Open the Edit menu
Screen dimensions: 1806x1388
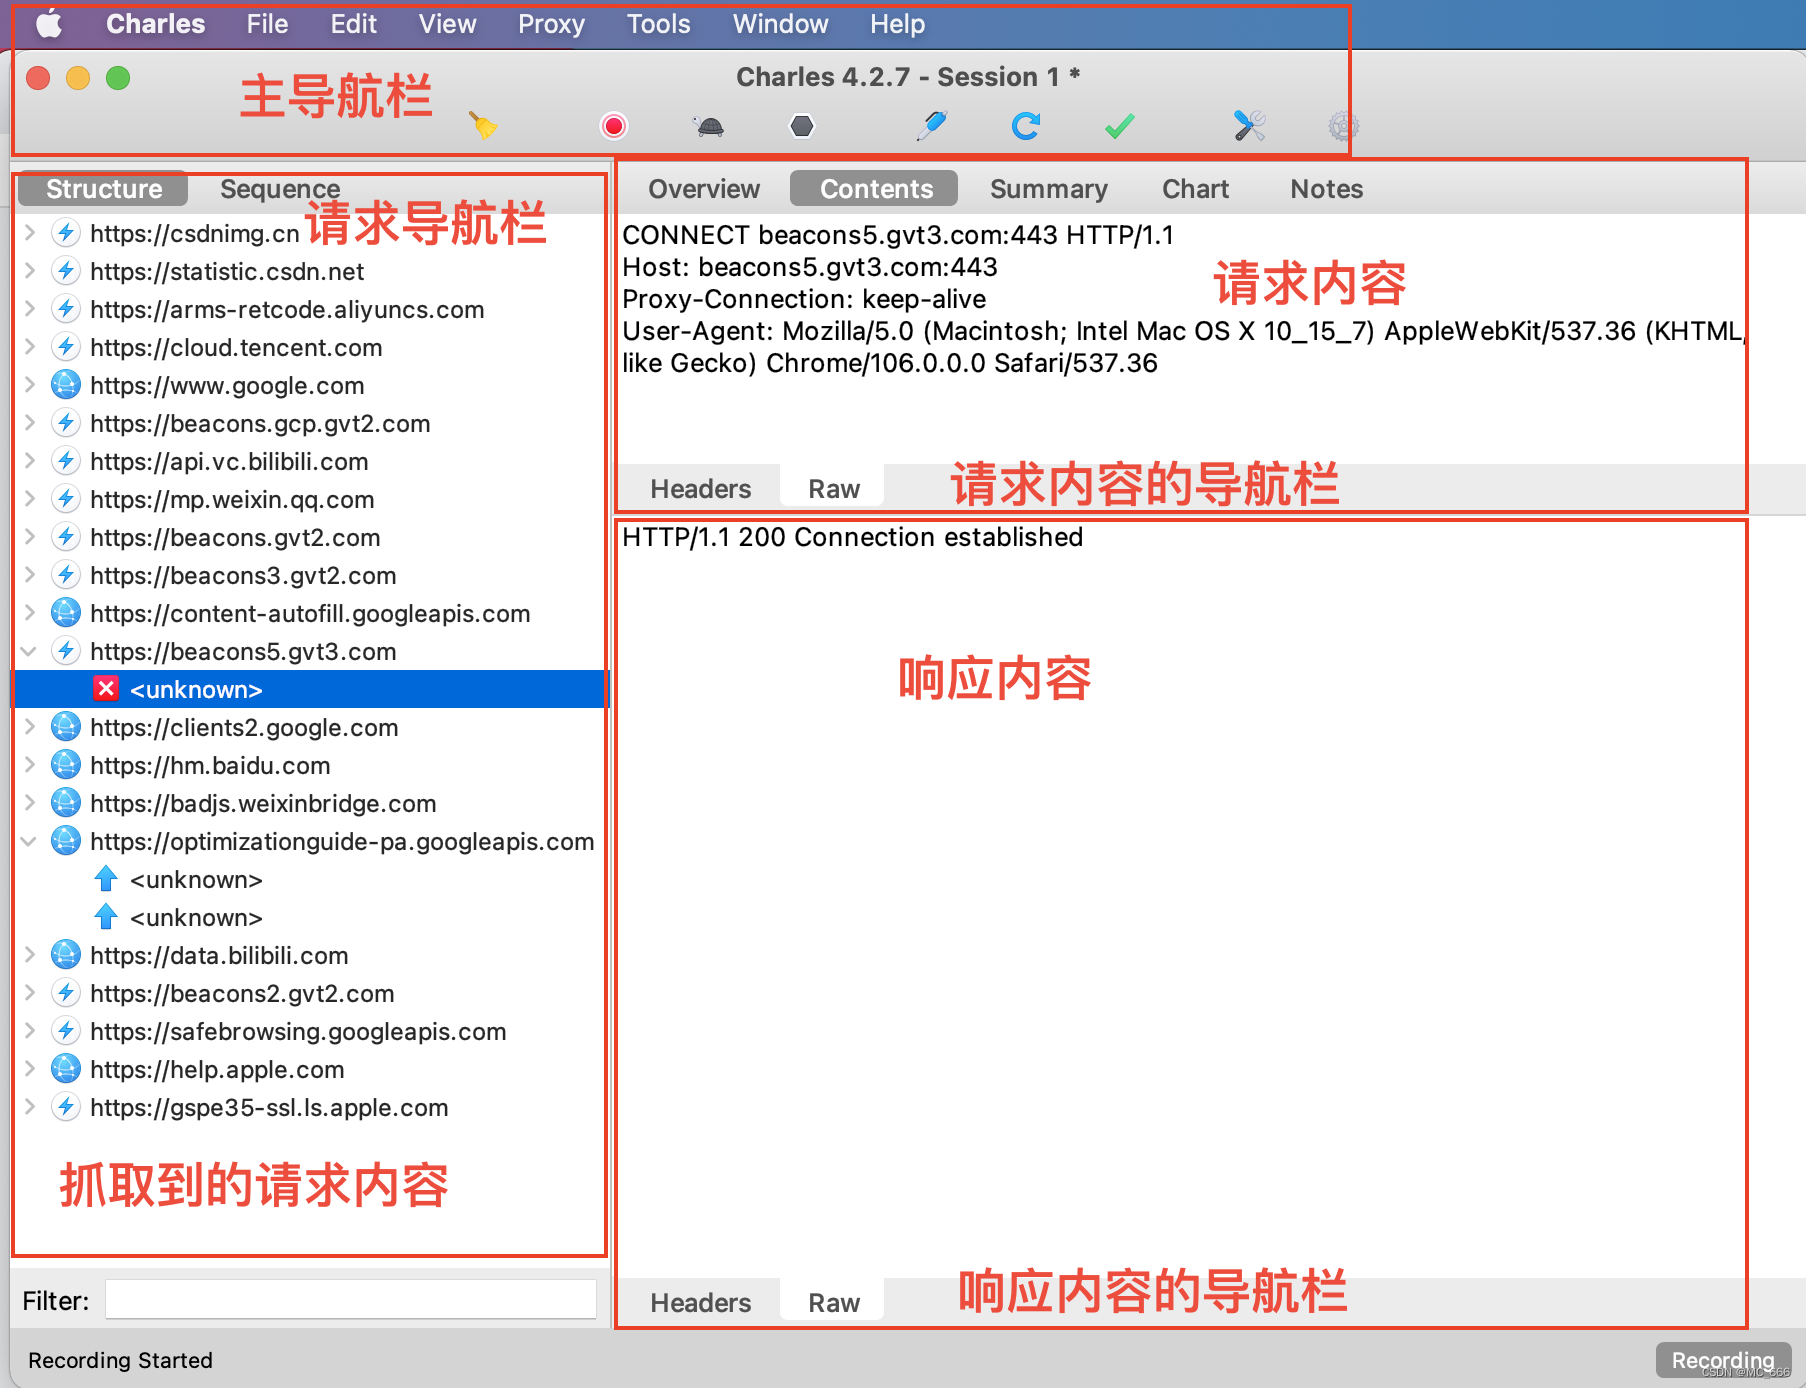(353, 24)
